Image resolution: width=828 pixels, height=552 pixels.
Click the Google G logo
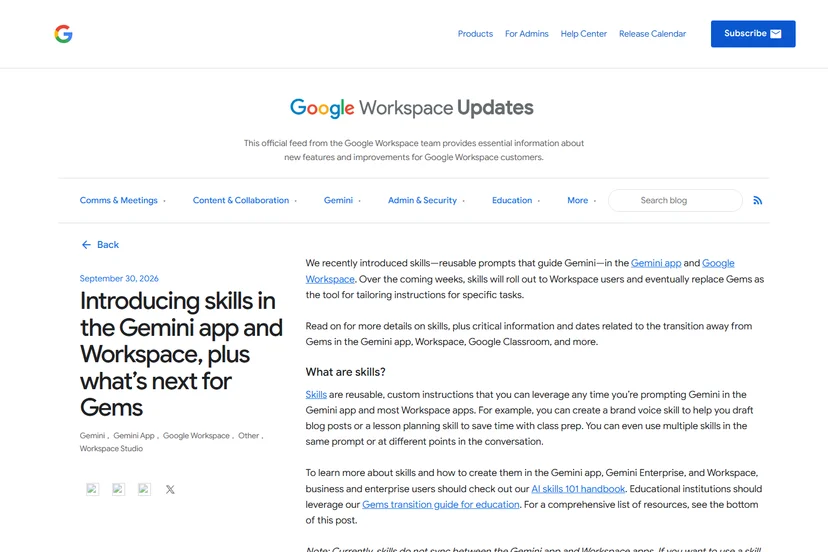coord(63,34)
